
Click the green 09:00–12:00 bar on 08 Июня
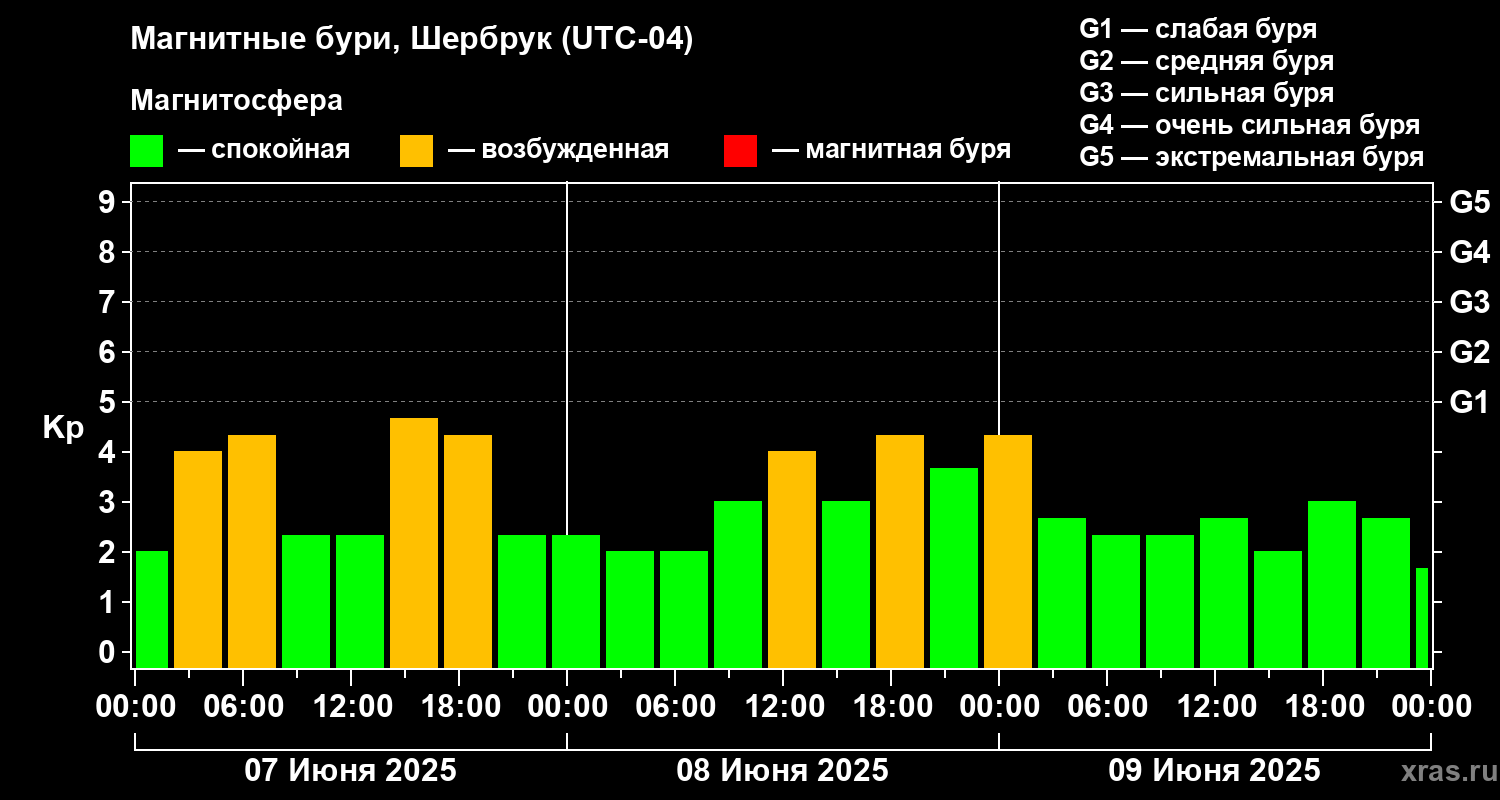click(x=738, y=584)
